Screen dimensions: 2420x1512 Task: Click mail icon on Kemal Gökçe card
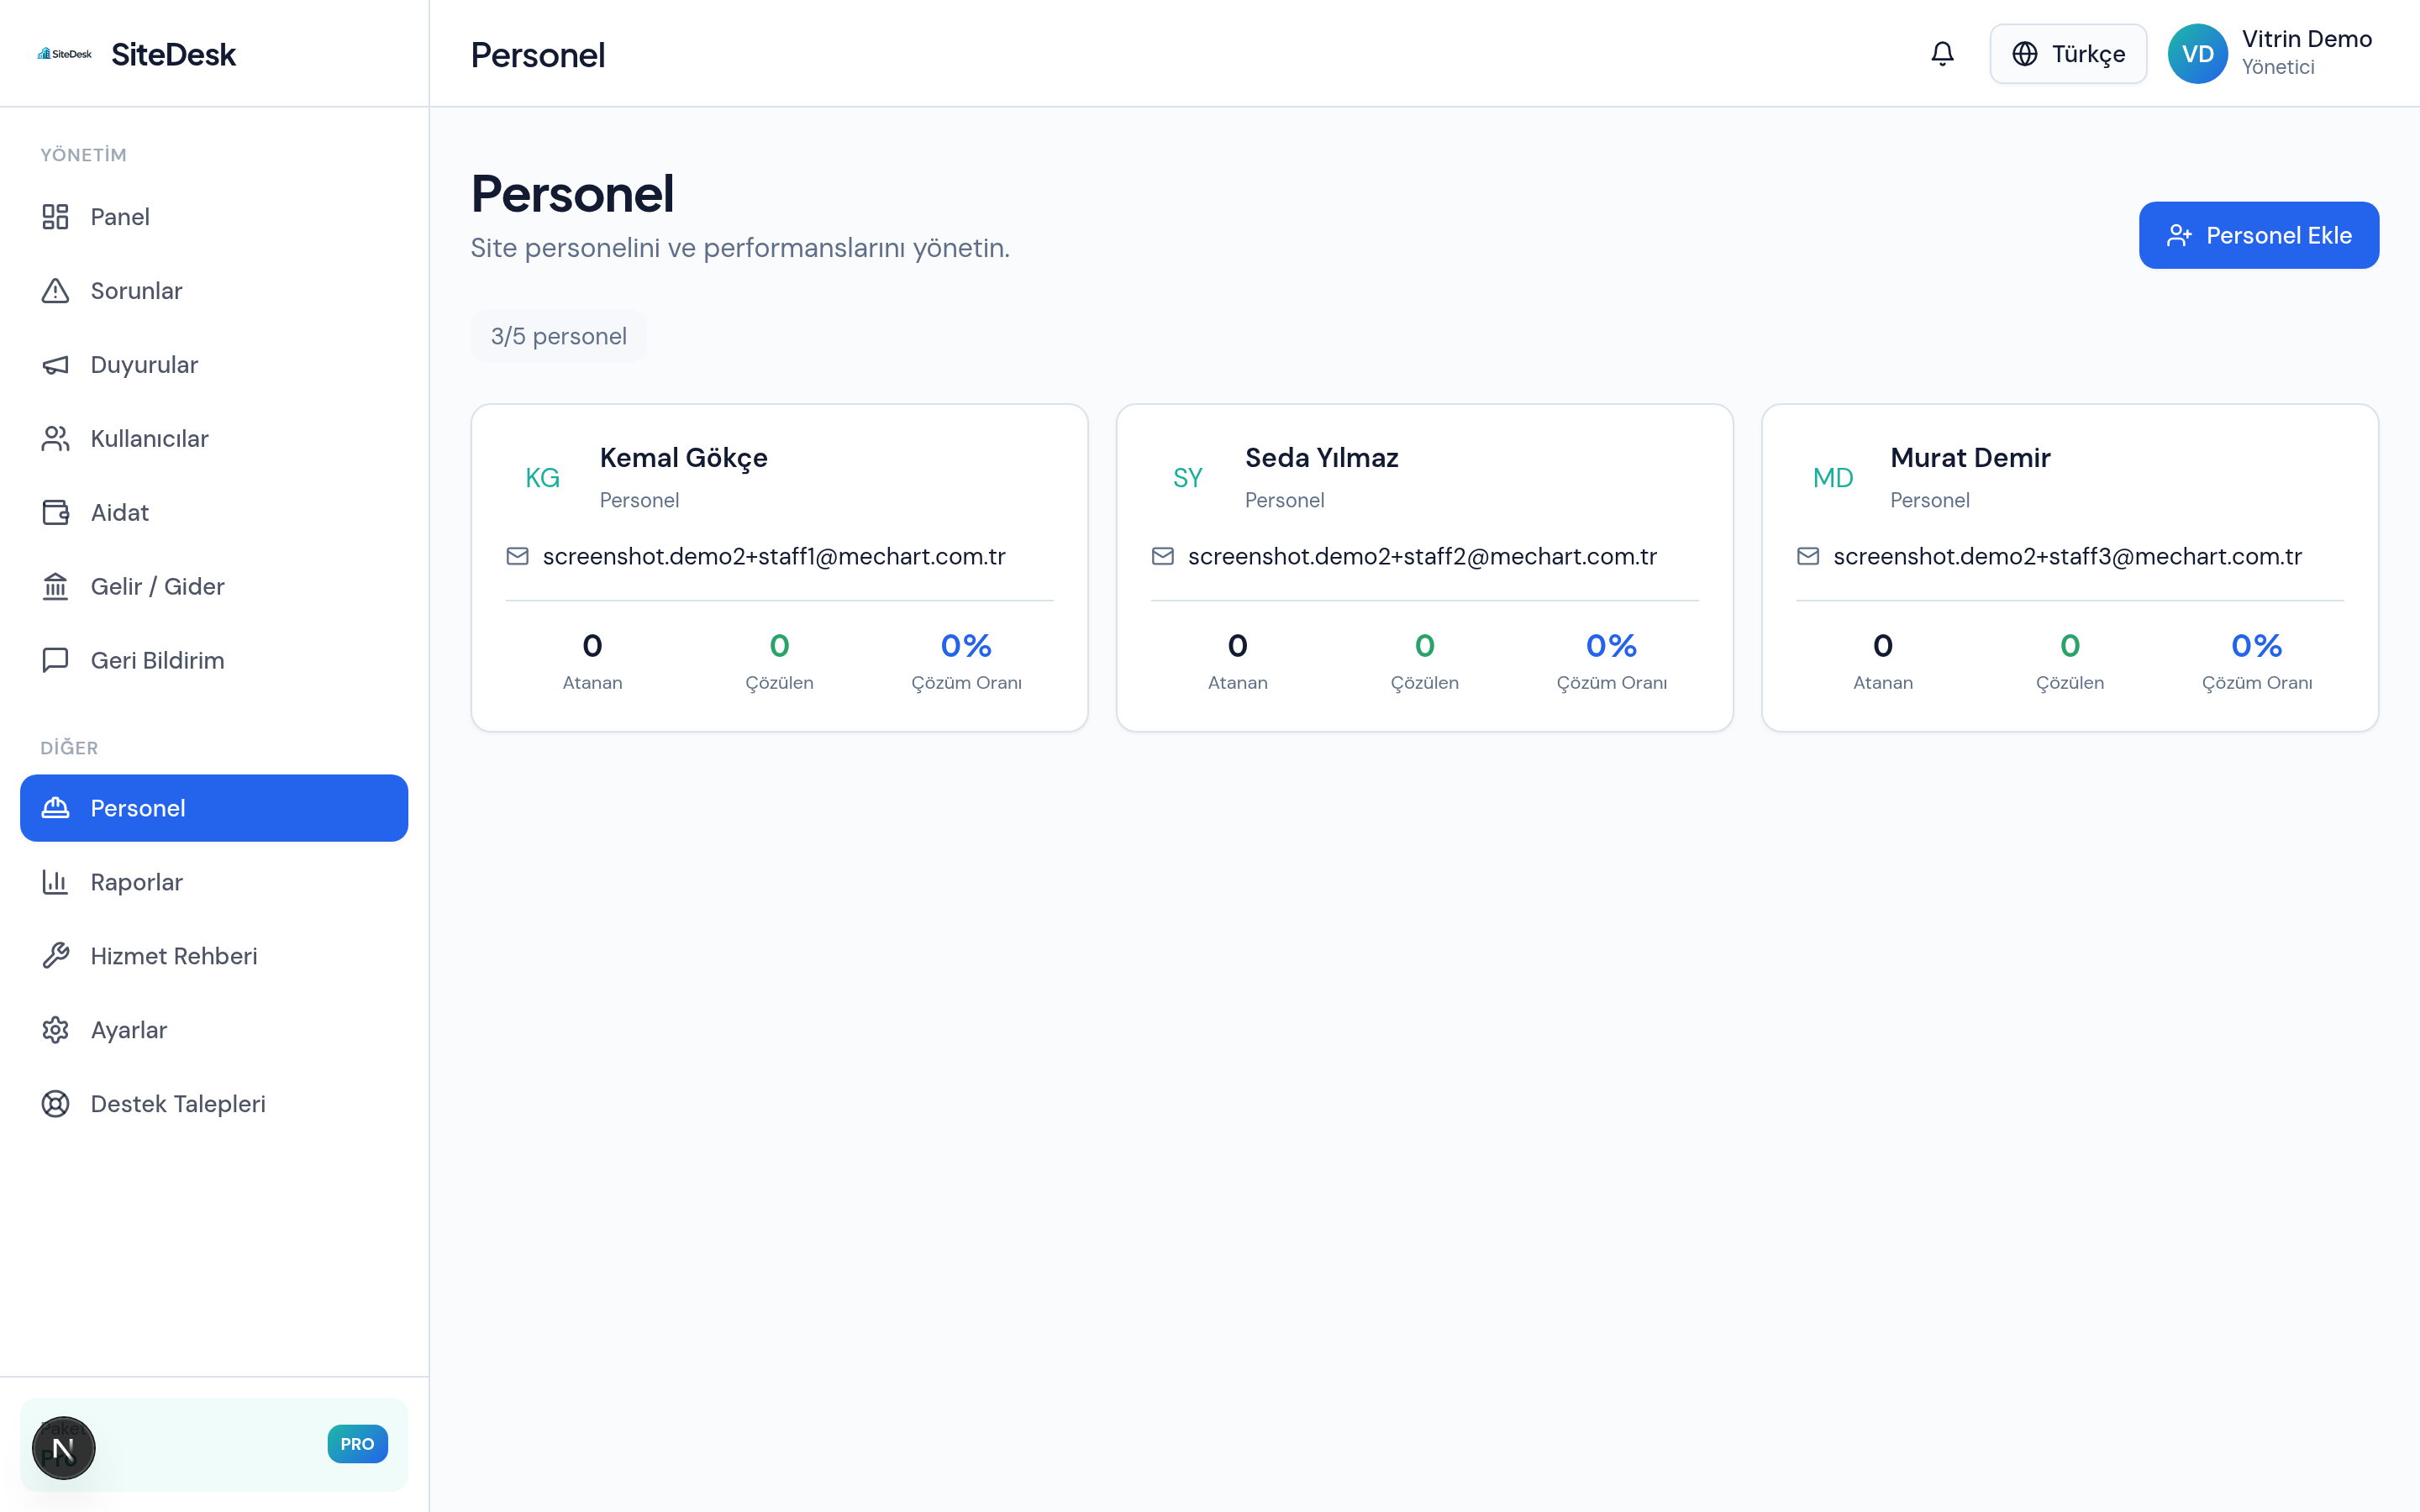[517, 556]
